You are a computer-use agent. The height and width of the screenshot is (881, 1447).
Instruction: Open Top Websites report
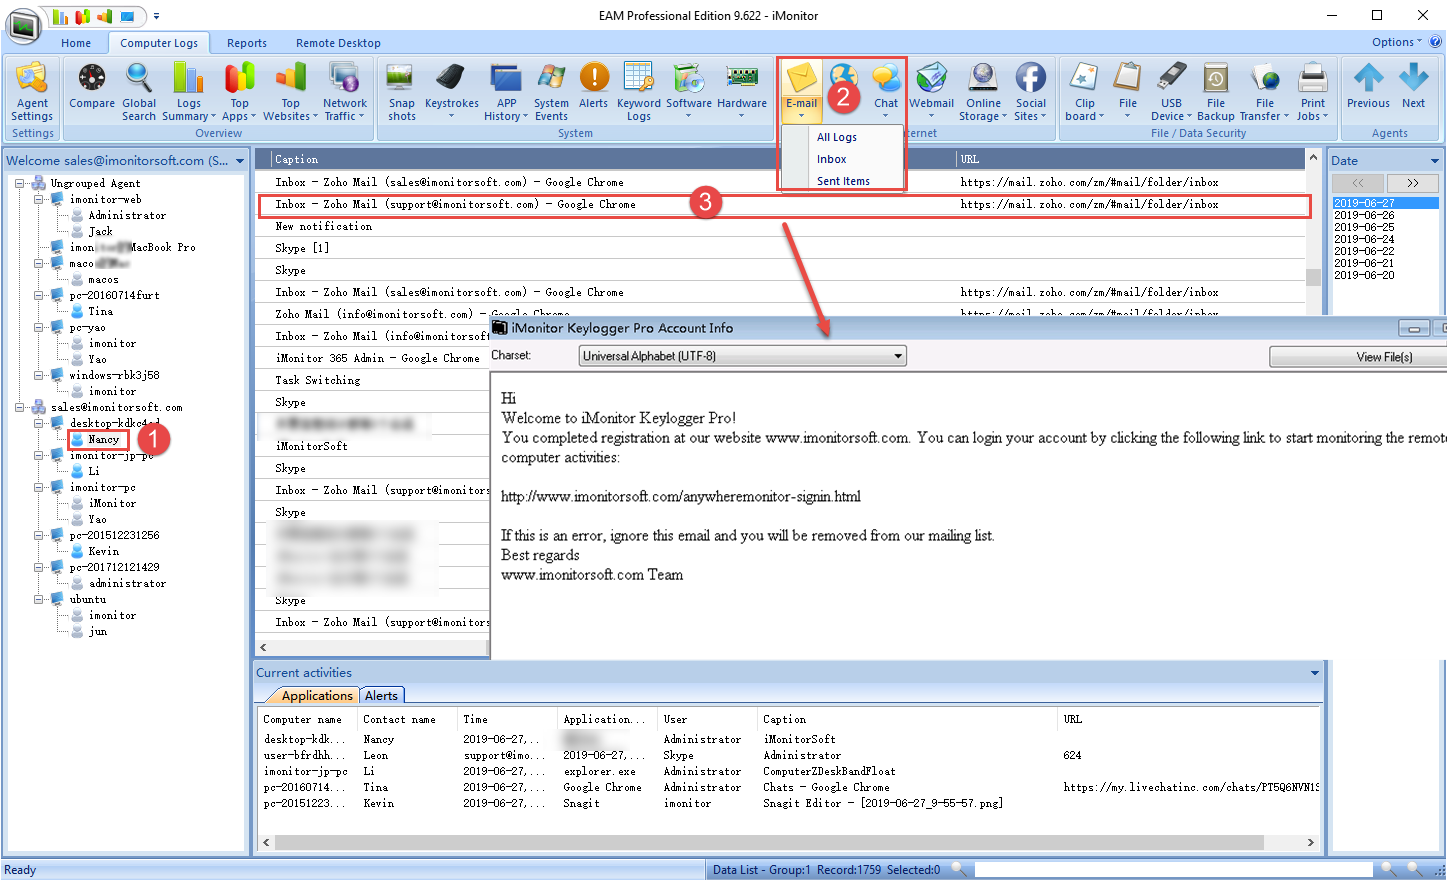(x=290, y=92)
